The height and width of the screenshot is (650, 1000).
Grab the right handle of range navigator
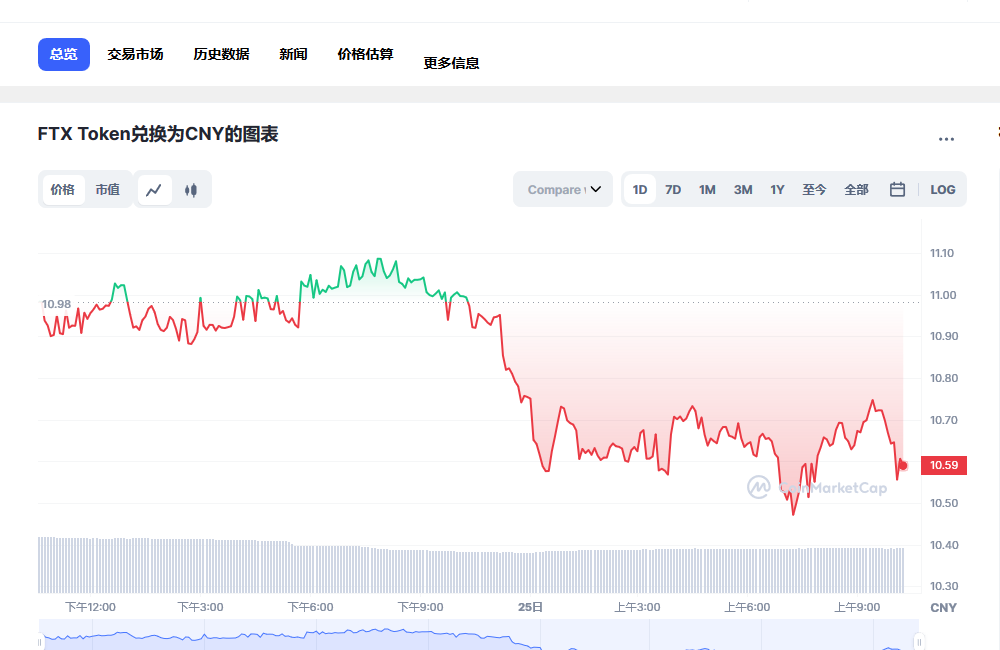pyautogui.click(x=919, y=642)
